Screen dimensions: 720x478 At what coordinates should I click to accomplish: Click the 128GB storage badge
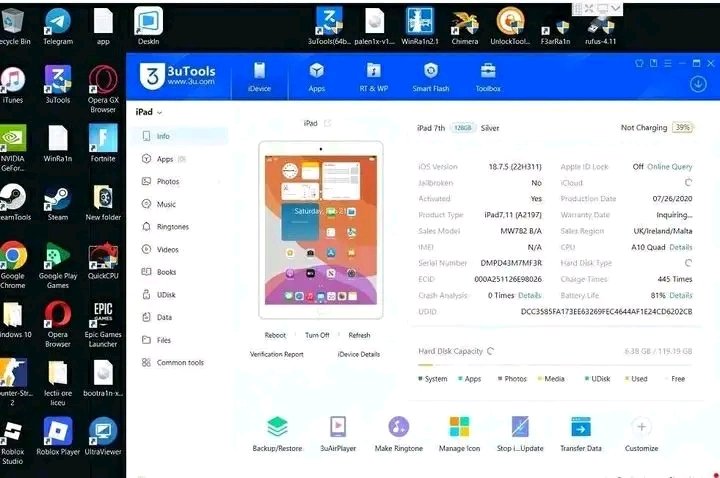(x=463, y=128)
